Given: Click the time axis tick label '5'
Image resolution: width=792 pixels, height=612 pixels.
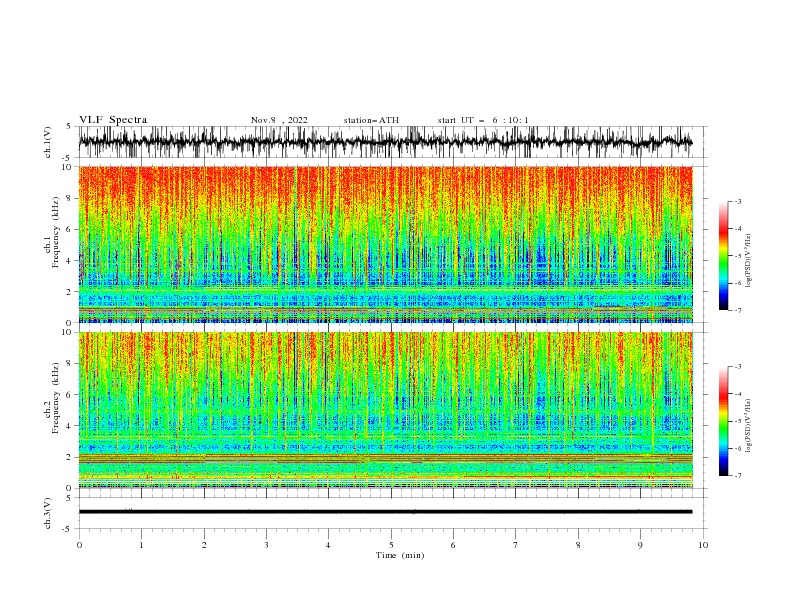Looking at the screenshot, I should pyautogui.click(x=391, y=545).
